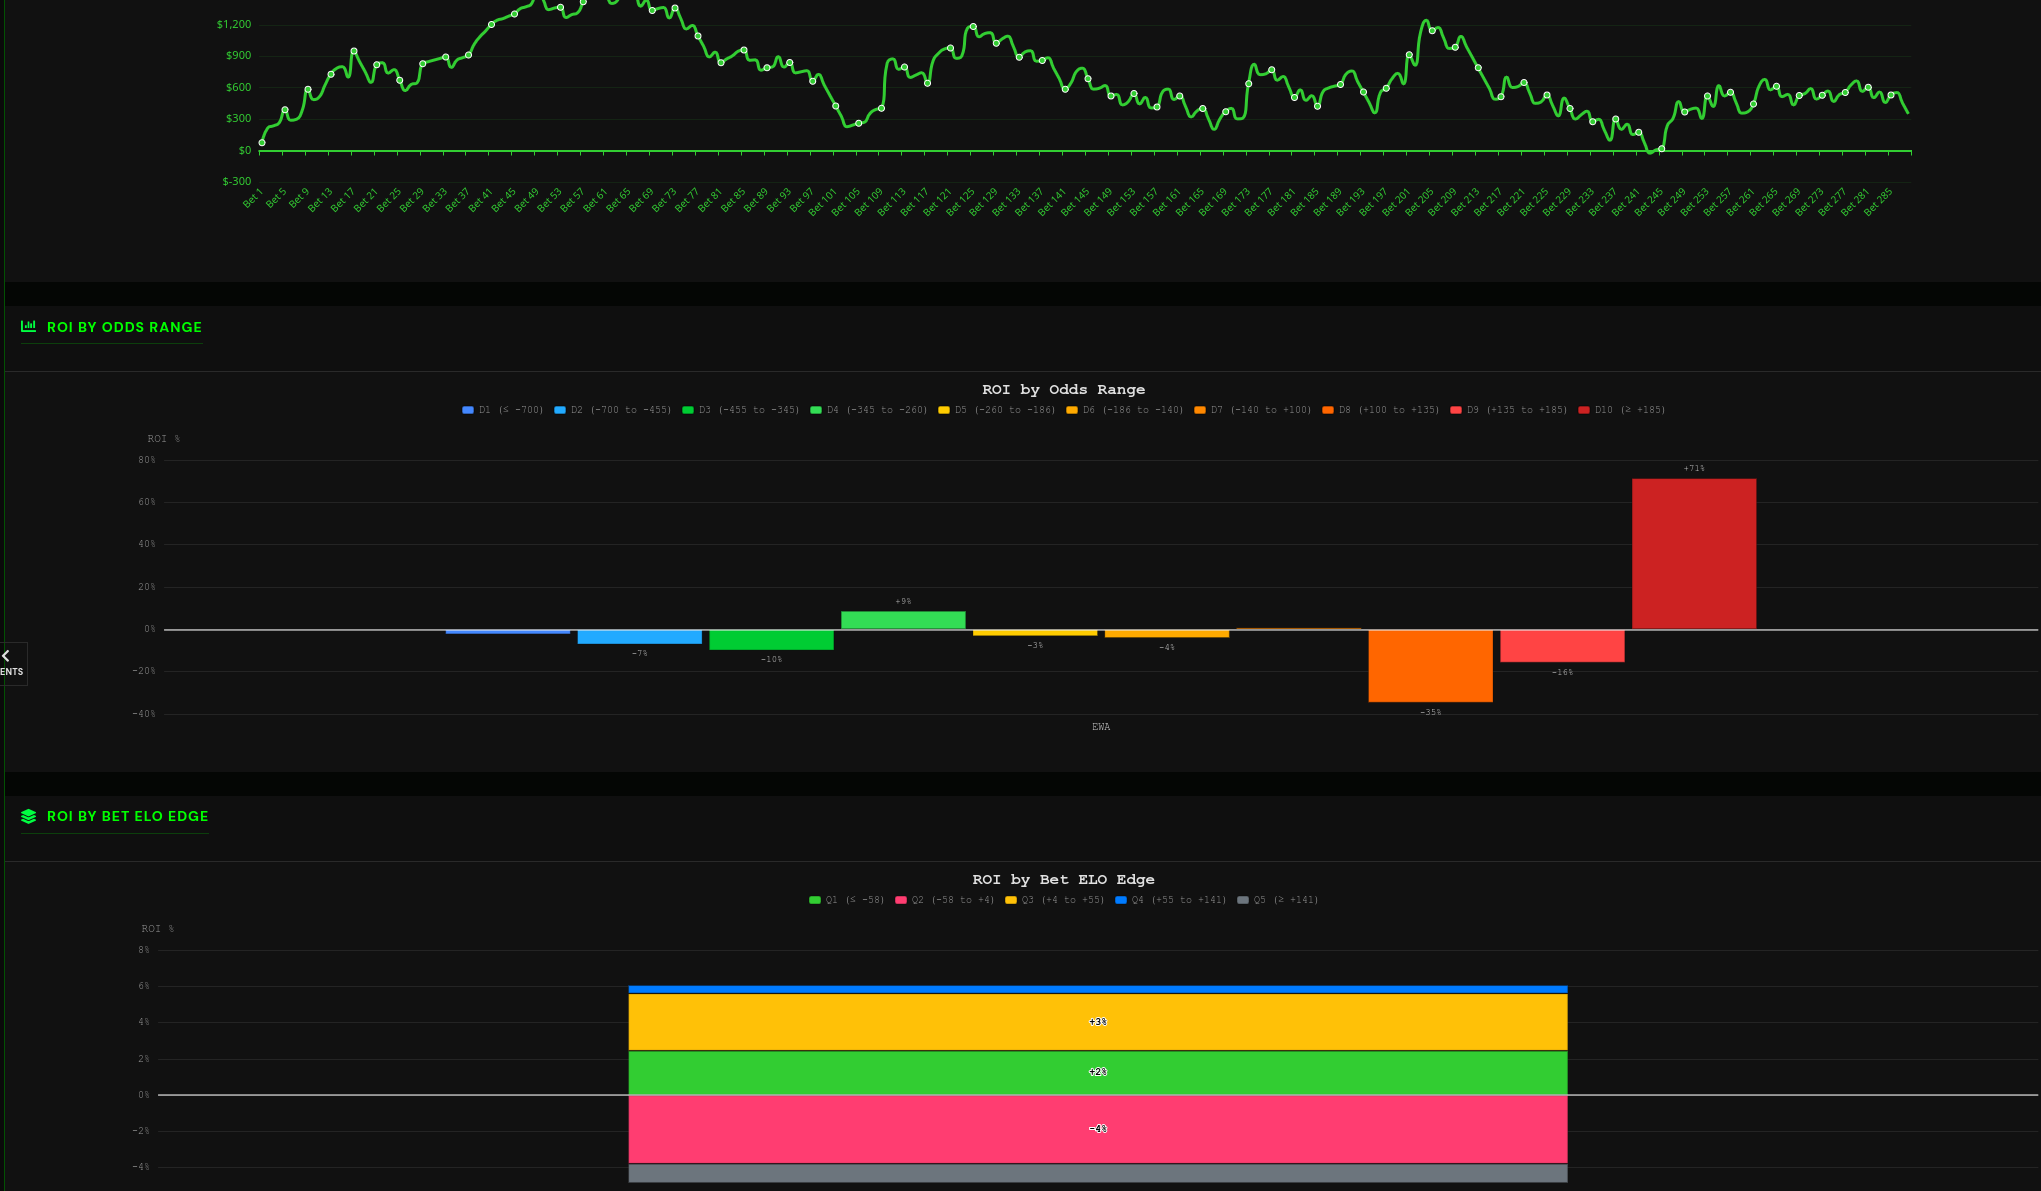This screenshot has width=2041, height=1191.
Task: Select the dark green -10% bar
Action: [x=771, y=640]
